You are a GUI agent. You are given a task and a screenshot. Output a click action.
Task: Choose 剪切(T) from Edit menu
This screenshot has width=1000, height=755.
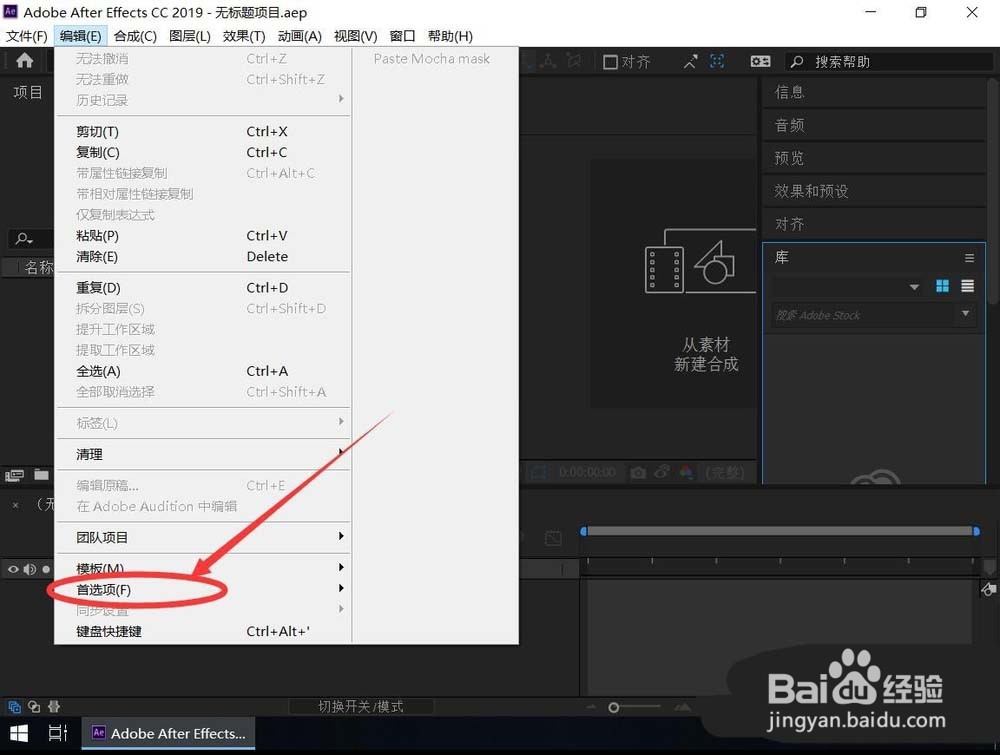pyautogui.click(x=203, y=131)
